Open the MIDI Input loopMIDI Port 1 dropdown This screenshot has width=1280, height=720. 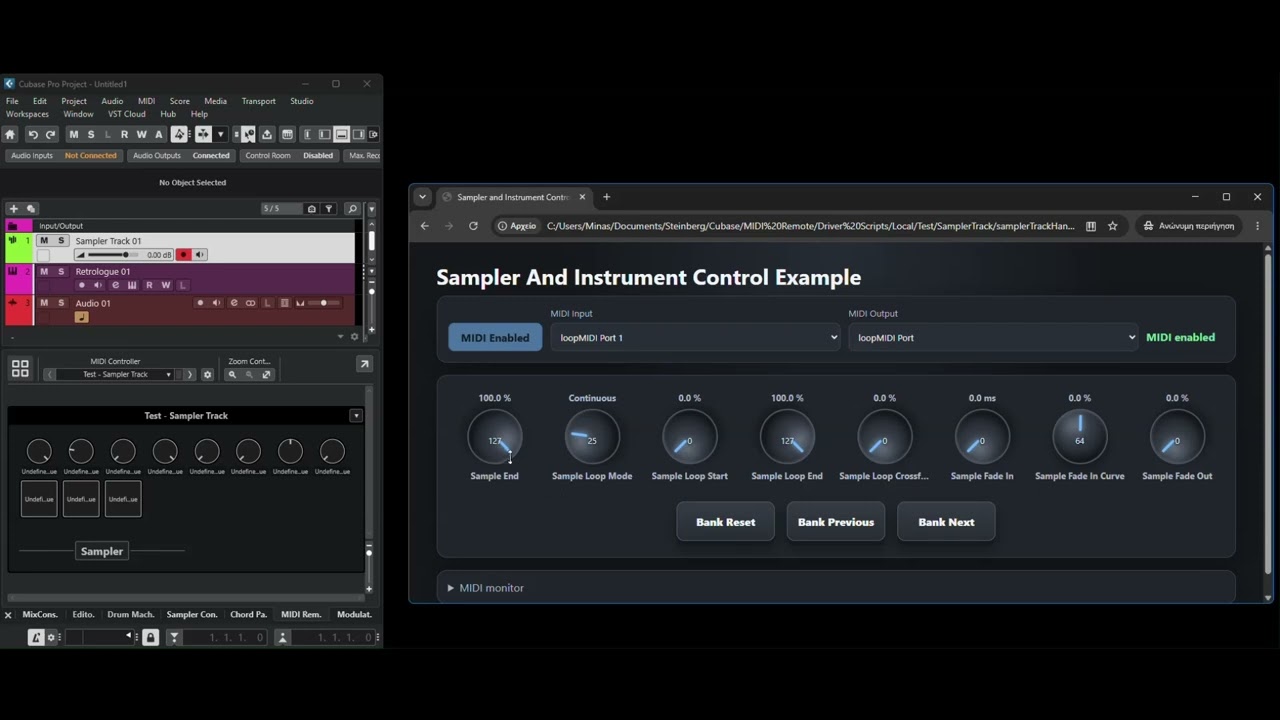pyautogui.click(x=695, y=337)
